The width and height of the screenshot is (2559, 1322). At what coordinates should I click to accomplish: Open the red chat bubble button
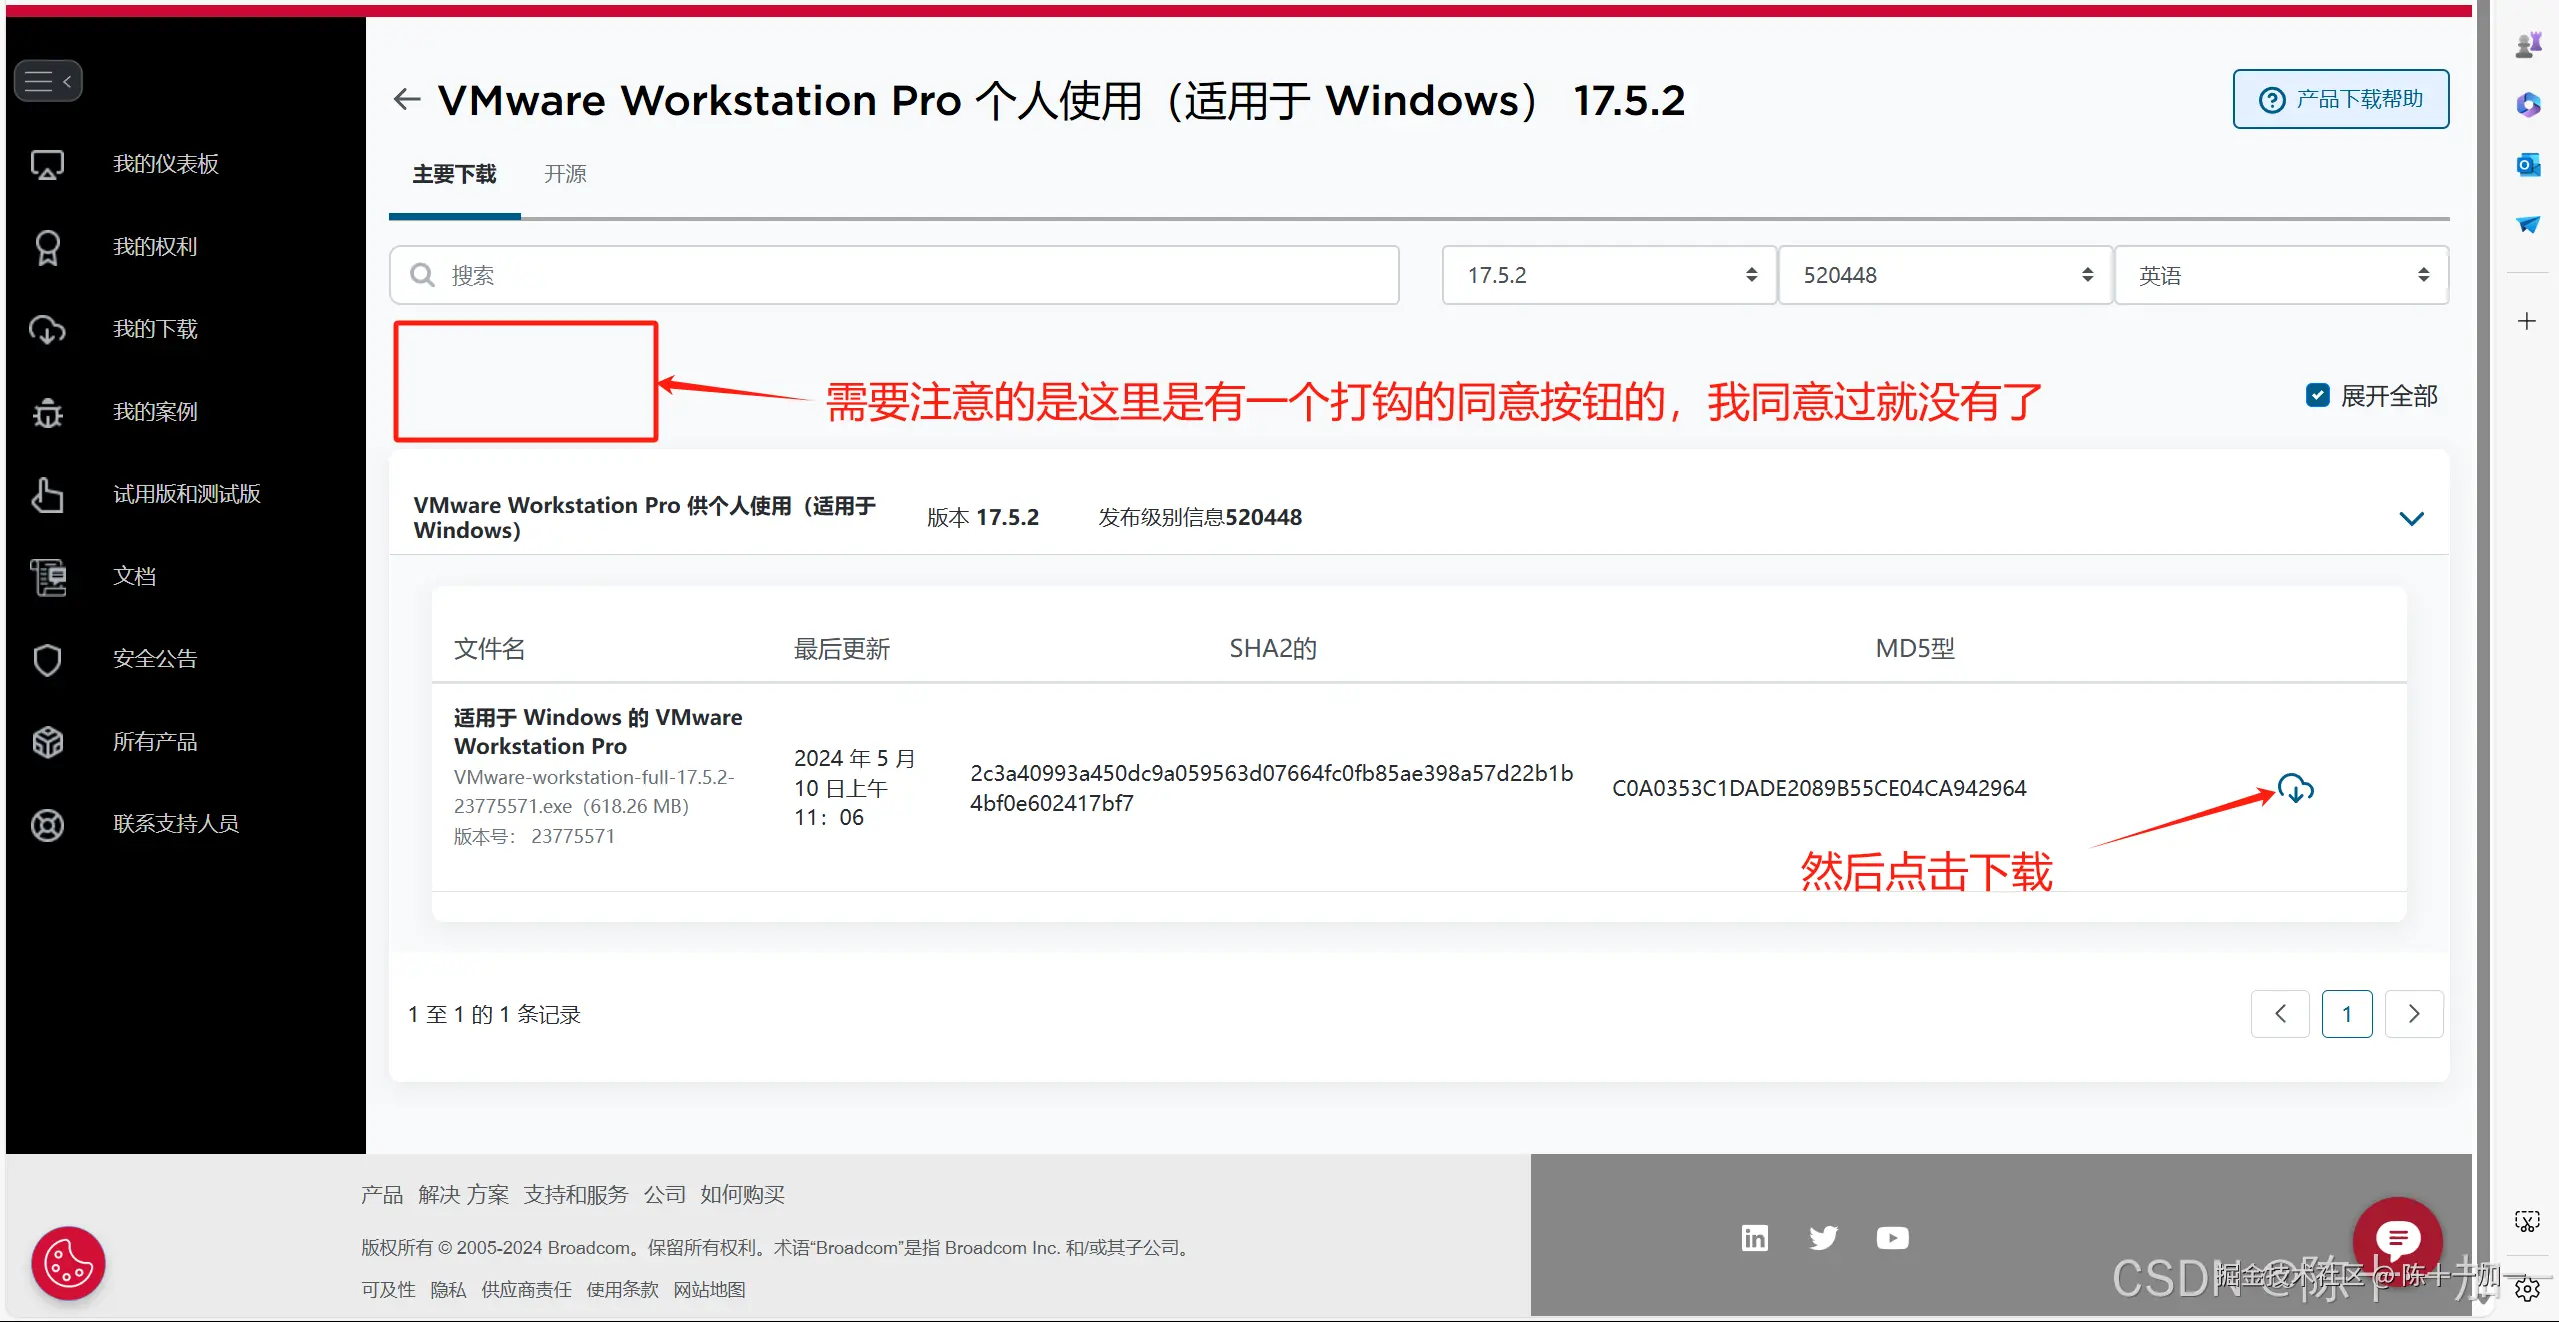2397,1239
